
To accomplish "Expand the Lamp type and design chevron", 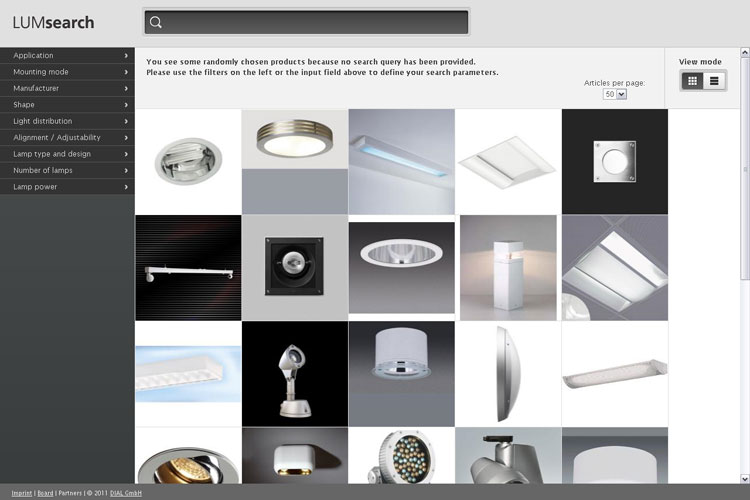I will pos(126,154).
